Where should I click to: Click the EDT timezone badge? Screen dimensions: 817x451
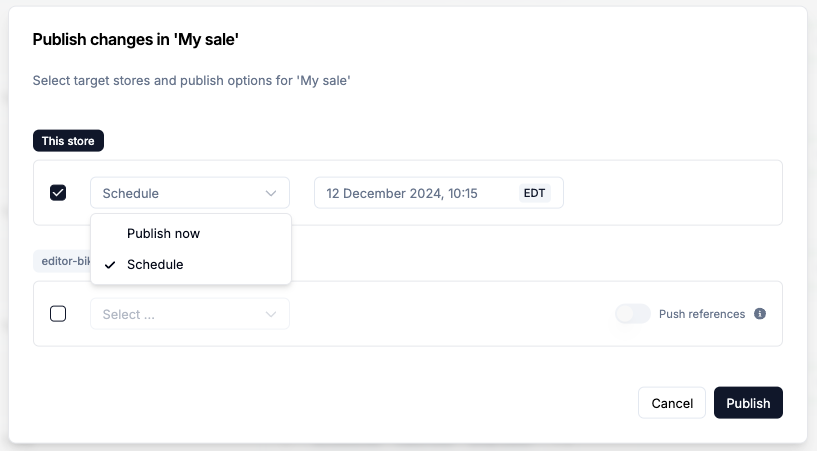pos(535,193)
